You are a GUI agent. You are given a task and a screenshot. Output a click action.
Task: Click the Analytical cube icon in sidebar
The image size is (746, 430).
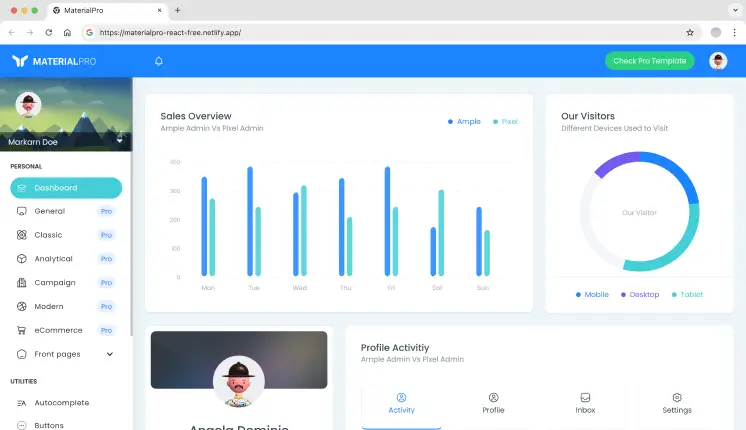click(x=22, y=259)
